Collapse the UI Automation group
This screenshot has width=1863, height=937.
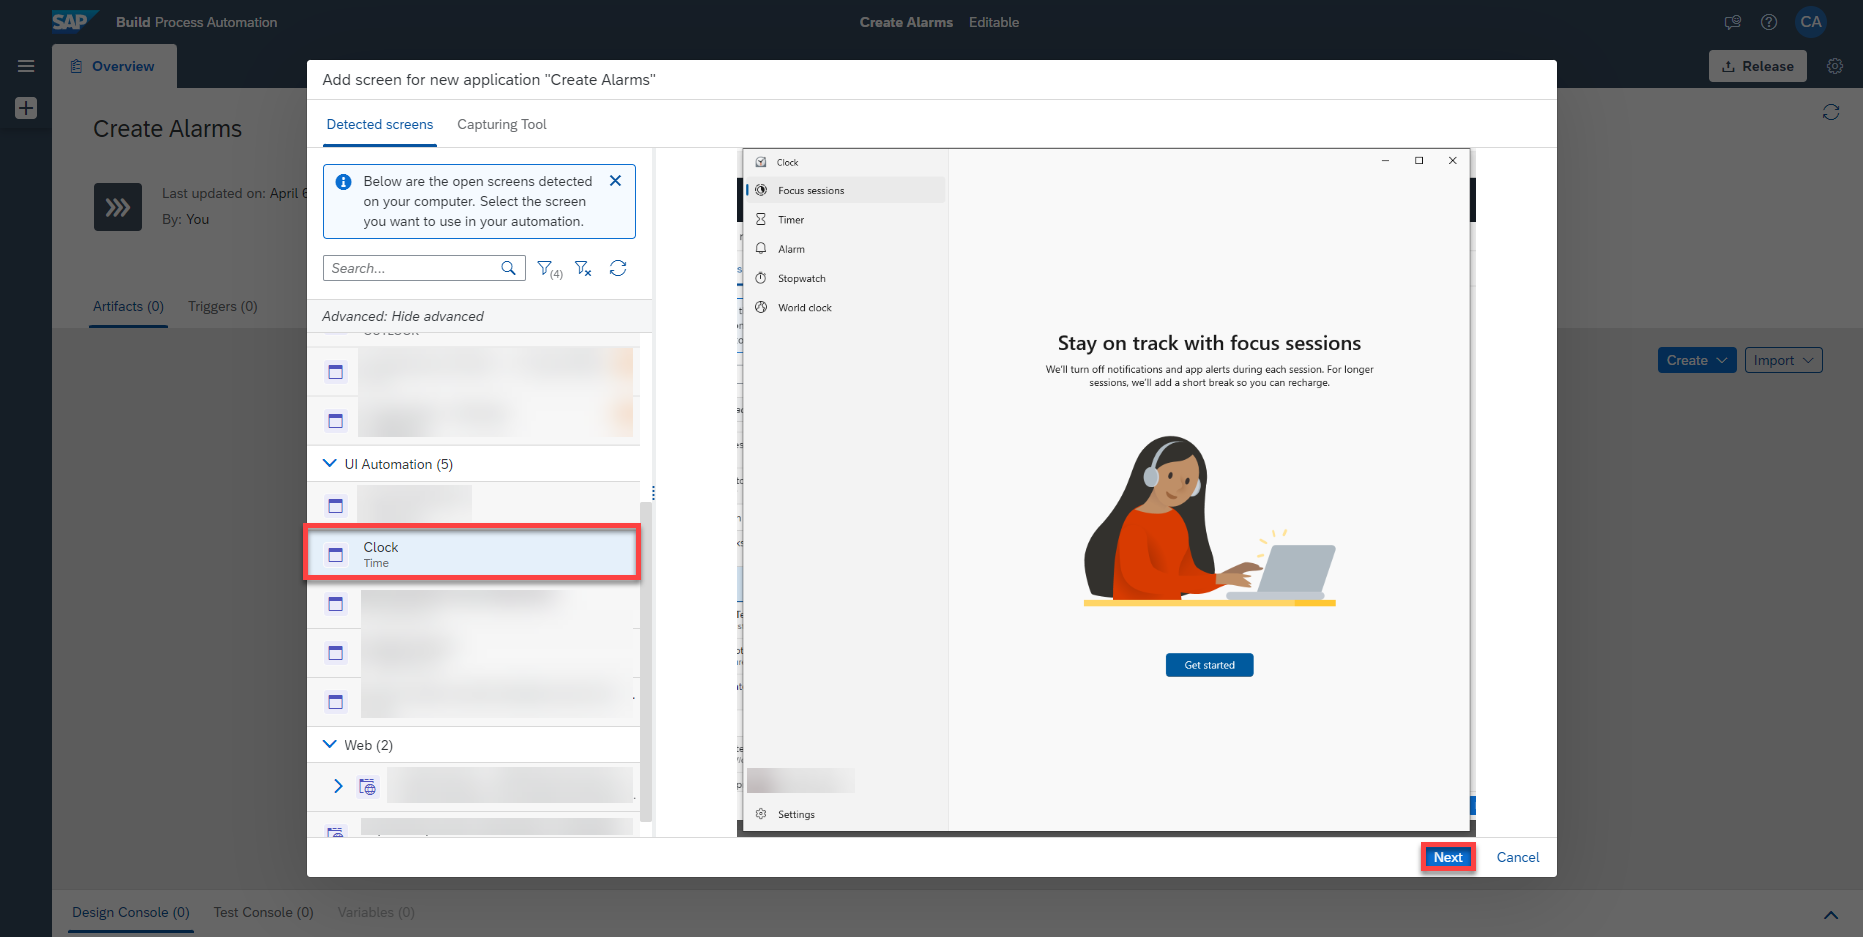[330, 463]
